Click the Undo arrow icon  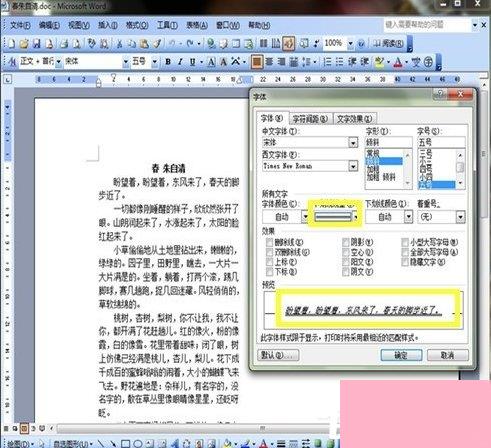(172, 44)
